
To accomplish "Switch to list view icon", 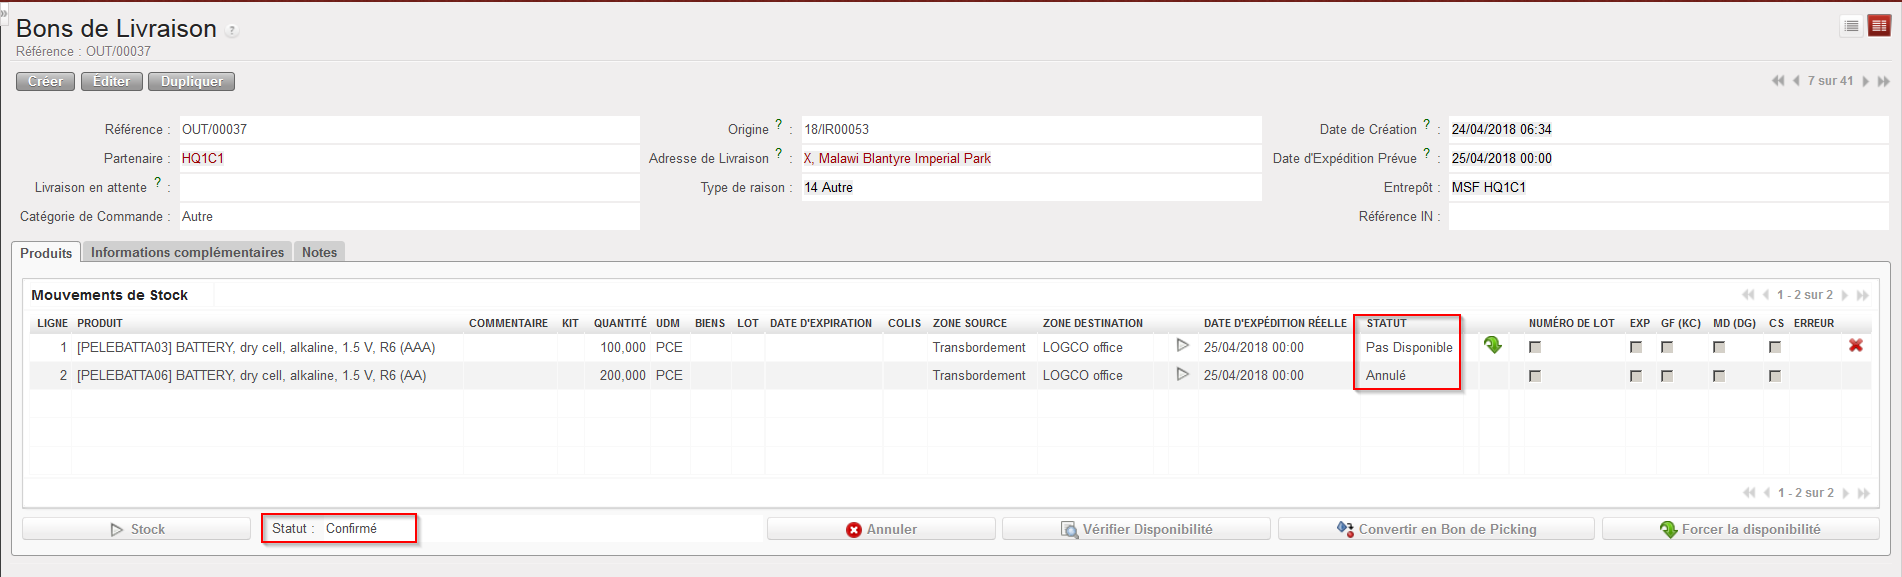I will point(1851,26).
